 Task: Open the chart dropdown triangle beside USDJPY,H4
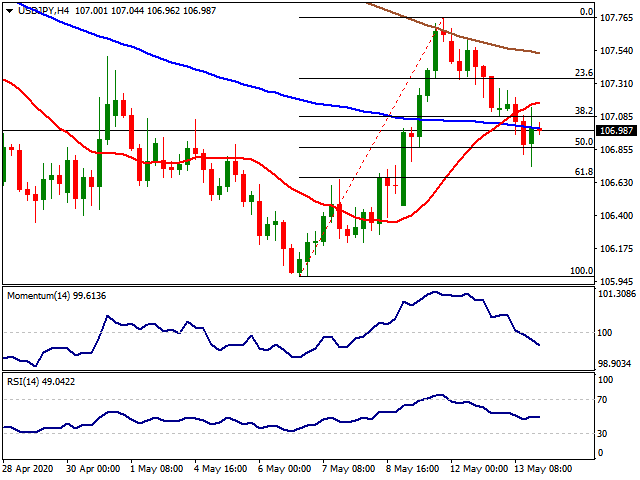coord(9,11)
